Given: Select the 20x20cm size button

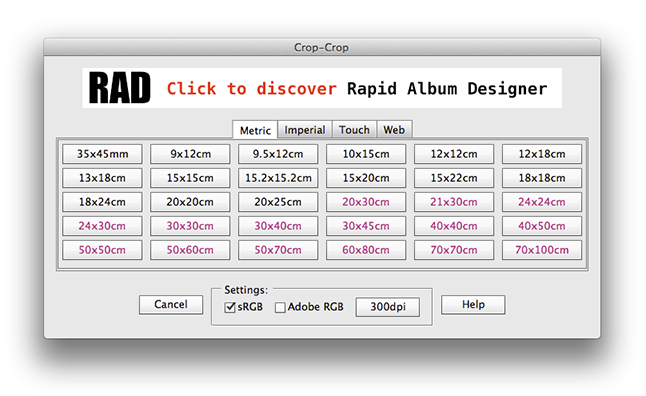Looking at the screenshot, I should click(190, 202).
